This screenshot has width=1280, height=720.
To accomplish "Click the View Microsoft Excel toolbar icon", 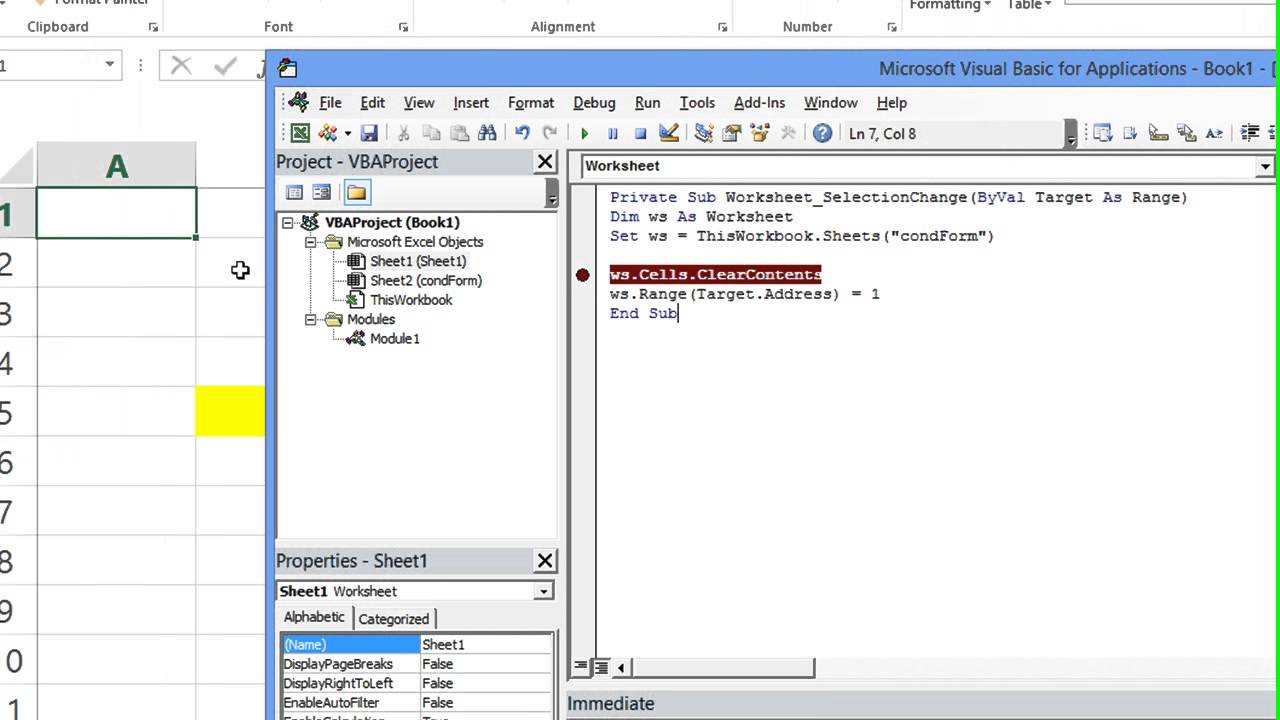I will pyautogui.click(x=300, y=133).
